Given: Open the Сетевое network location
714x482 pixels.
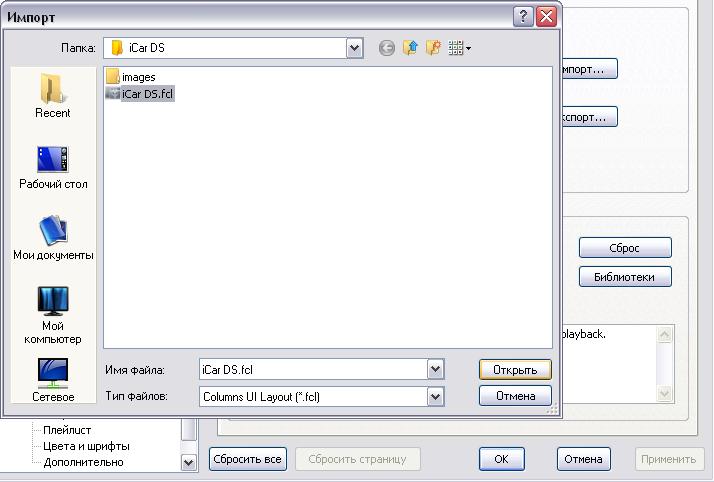Looking at the screenshot, I should [x=53, y=380].
